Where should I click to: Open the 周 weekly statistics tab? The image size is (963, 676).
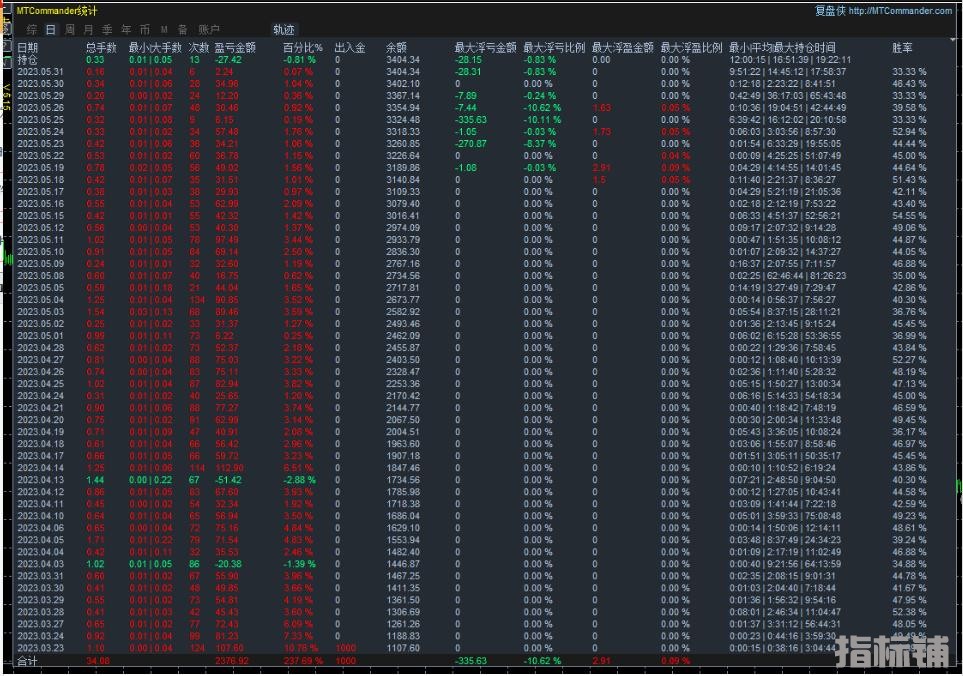[70, 29]
